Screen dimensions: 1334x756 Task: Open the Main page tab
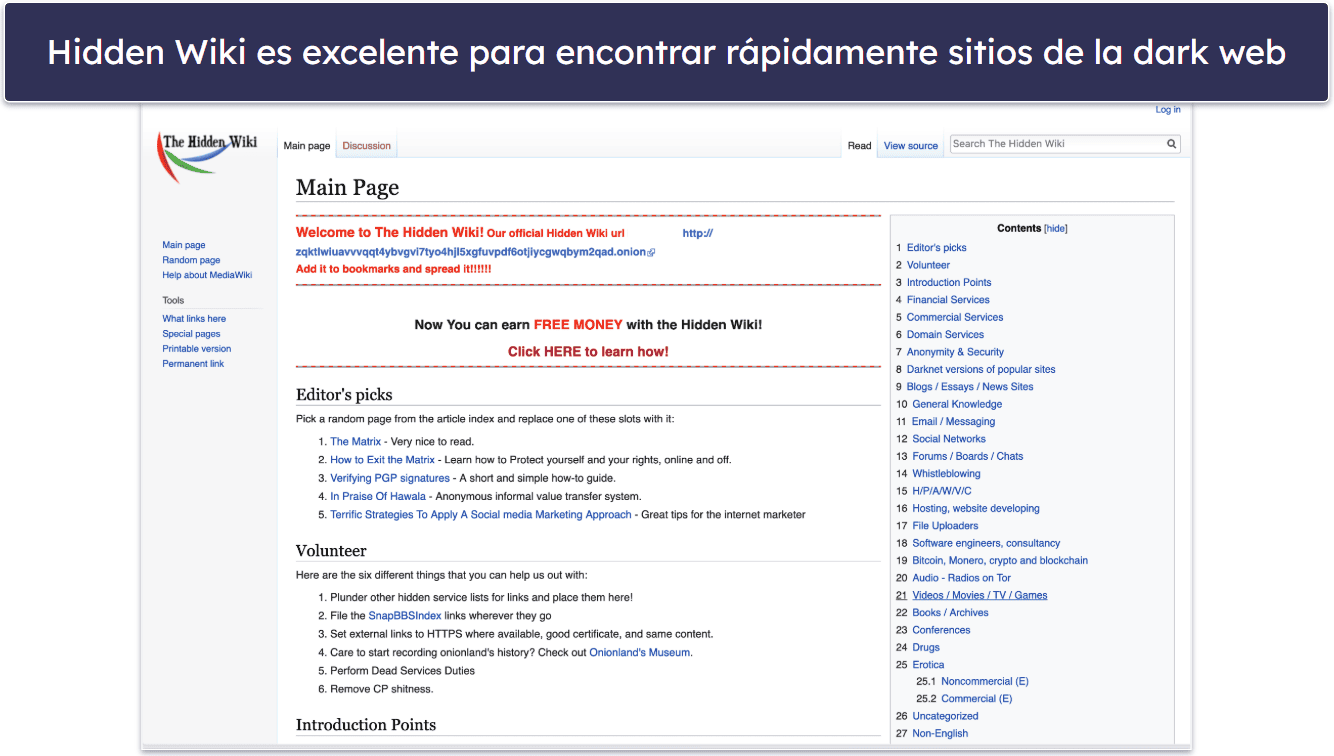[307, 146]
